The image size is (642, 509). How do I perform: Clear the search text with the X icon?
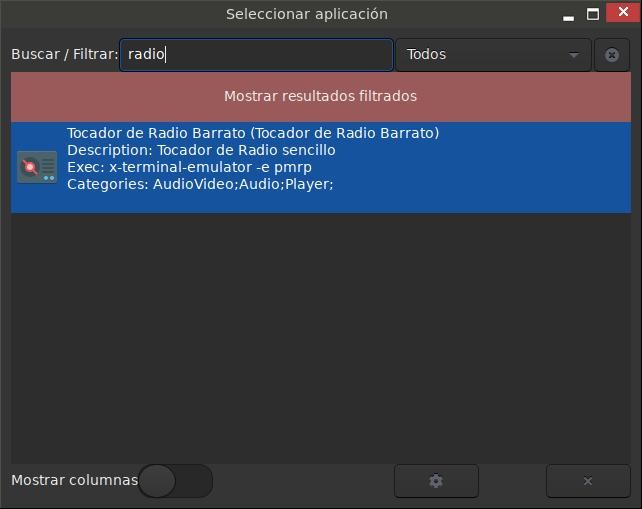click(x=612, y=54)
